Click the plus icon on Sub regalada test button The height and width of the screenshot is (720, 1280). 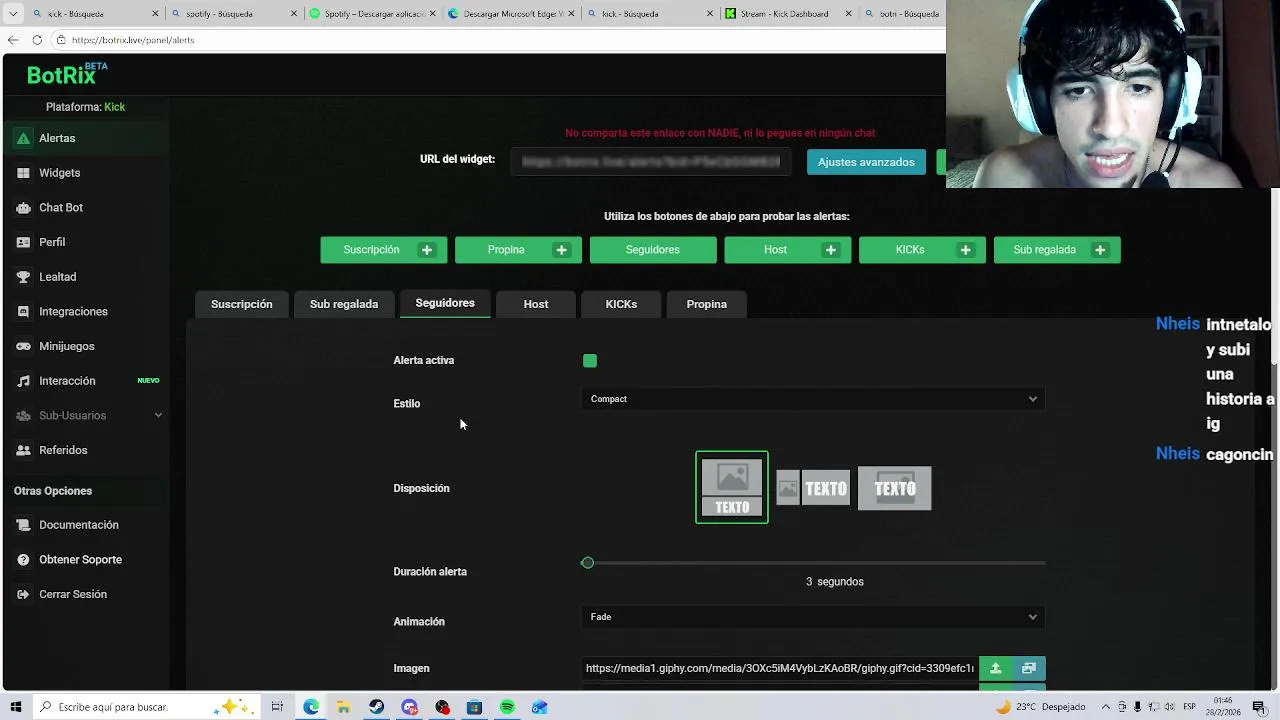point(1100,250)
